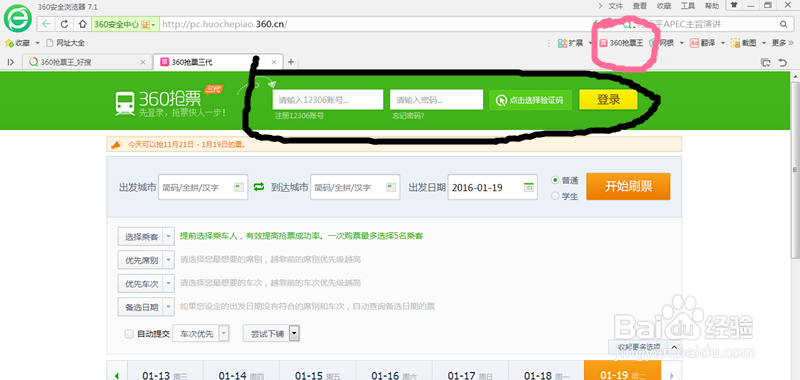Expand the 截图 dropdown arrow
Screen dimensions: 800x380
pyautogui.click(x=764, y=43)
